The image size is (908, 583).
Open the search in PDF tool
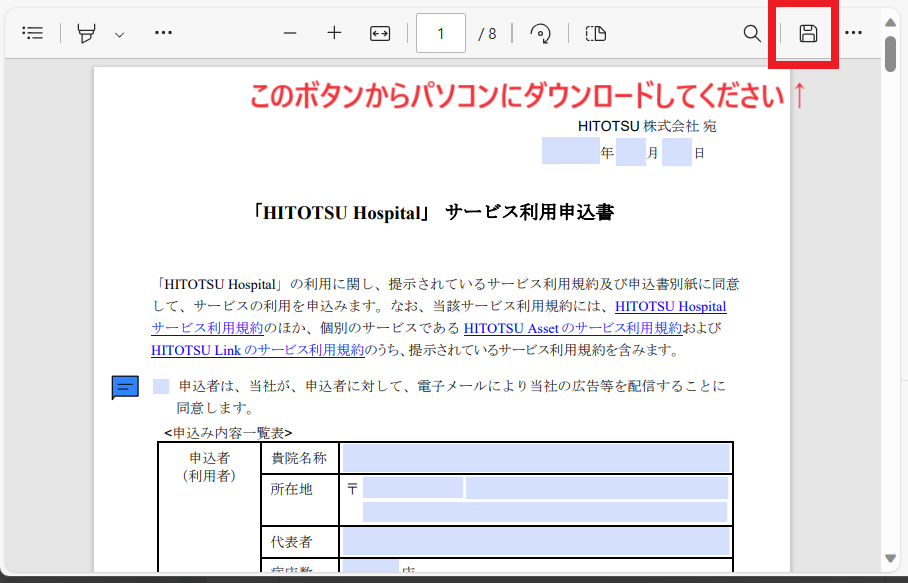(x=752, y=33)
